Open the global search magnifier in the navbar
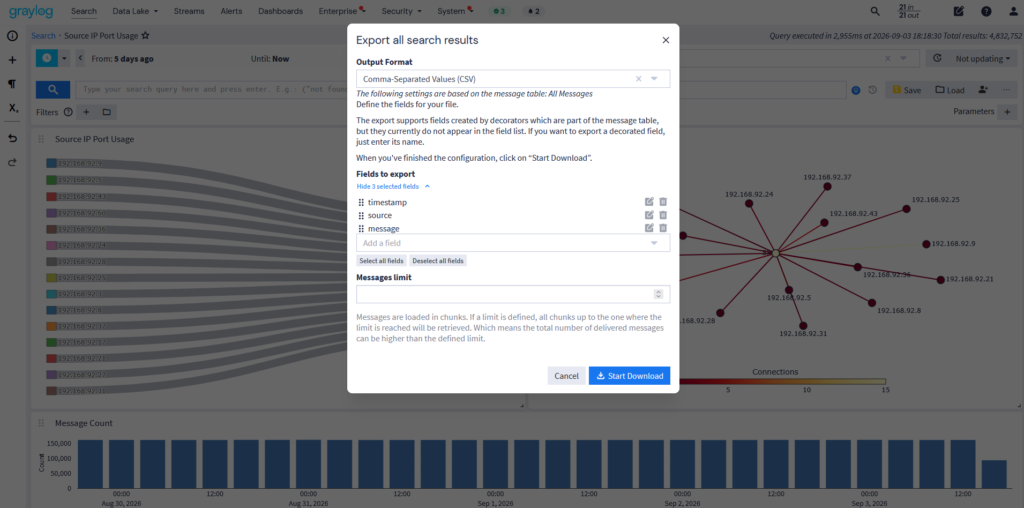The width and height of the screenshot is (1024, 508). pos(875,11)
